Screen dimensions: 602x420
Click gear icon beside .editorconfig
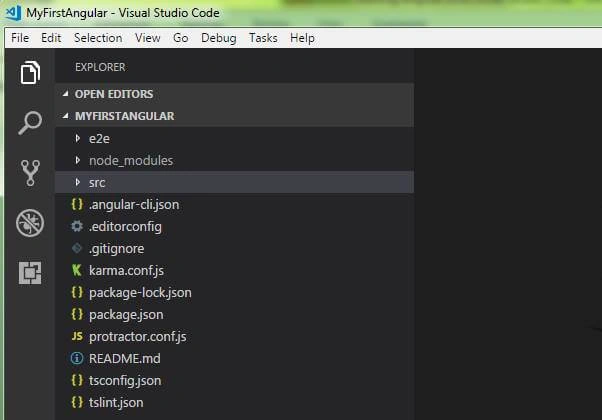(x=77, y=226)
